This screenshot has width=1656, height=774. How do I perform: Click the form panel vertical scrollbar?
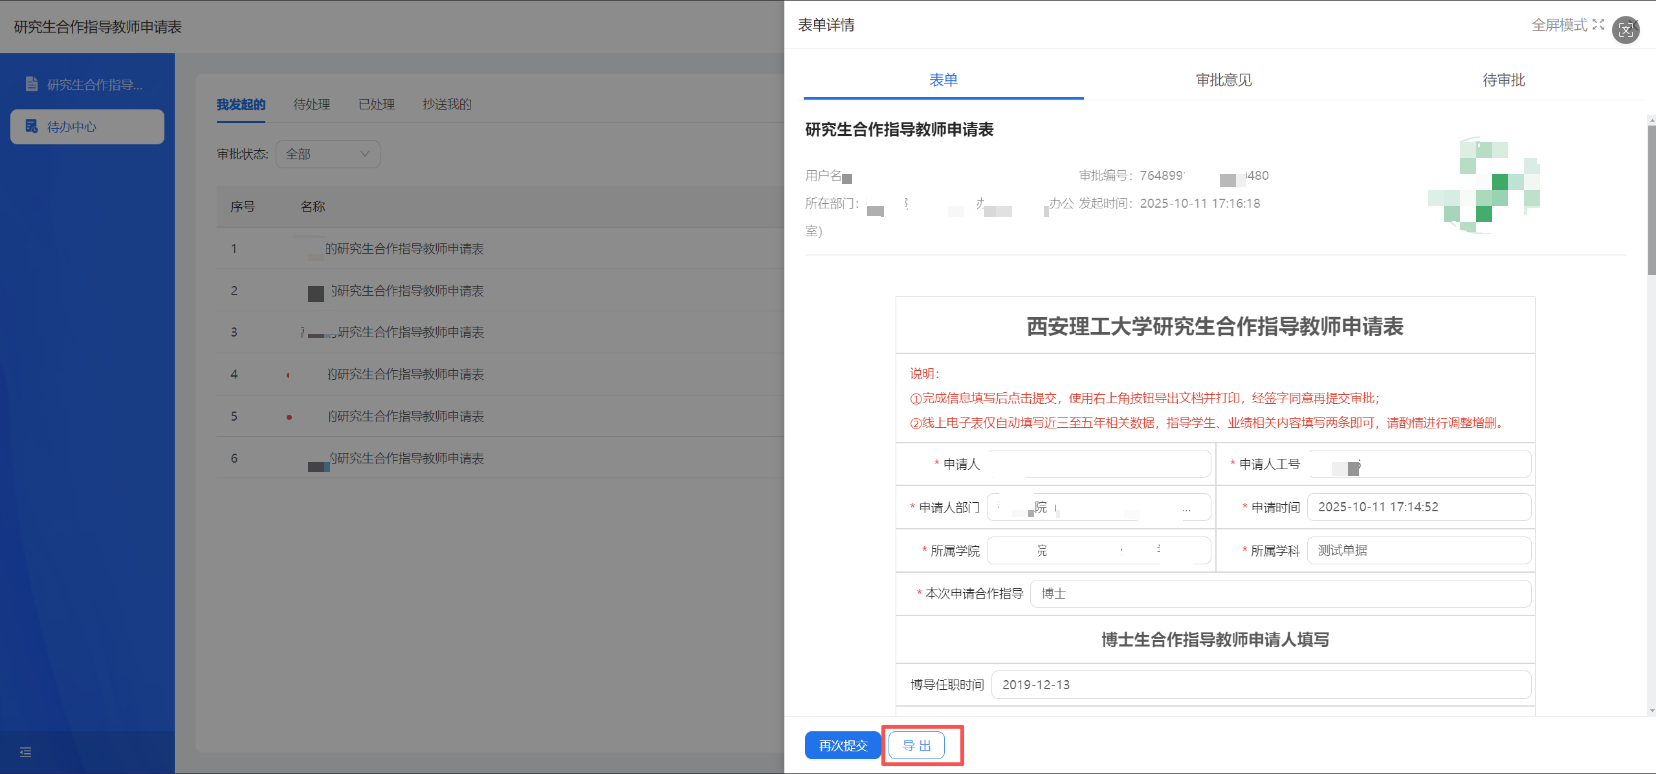pyautogui.click(x=1650, y=200)
